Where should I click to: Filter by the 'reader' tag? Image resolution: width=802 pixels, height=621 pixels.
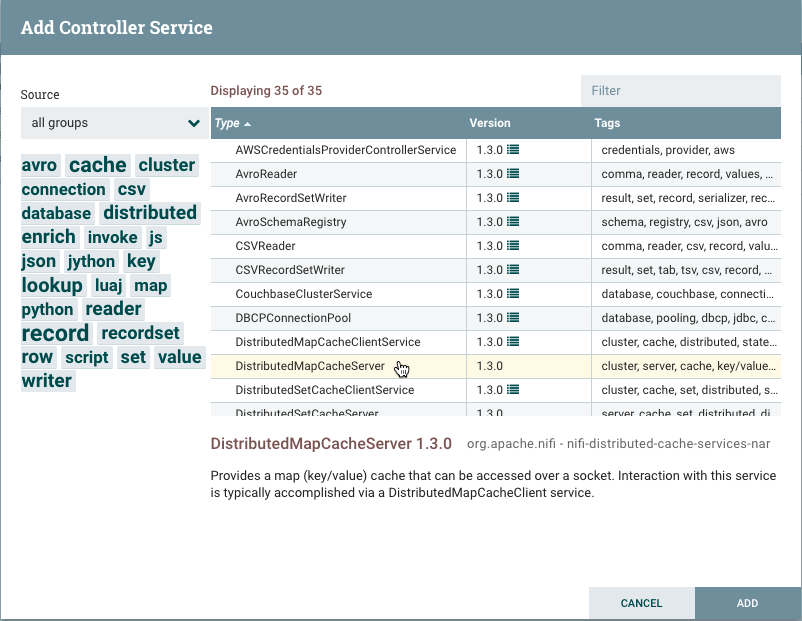113,309
